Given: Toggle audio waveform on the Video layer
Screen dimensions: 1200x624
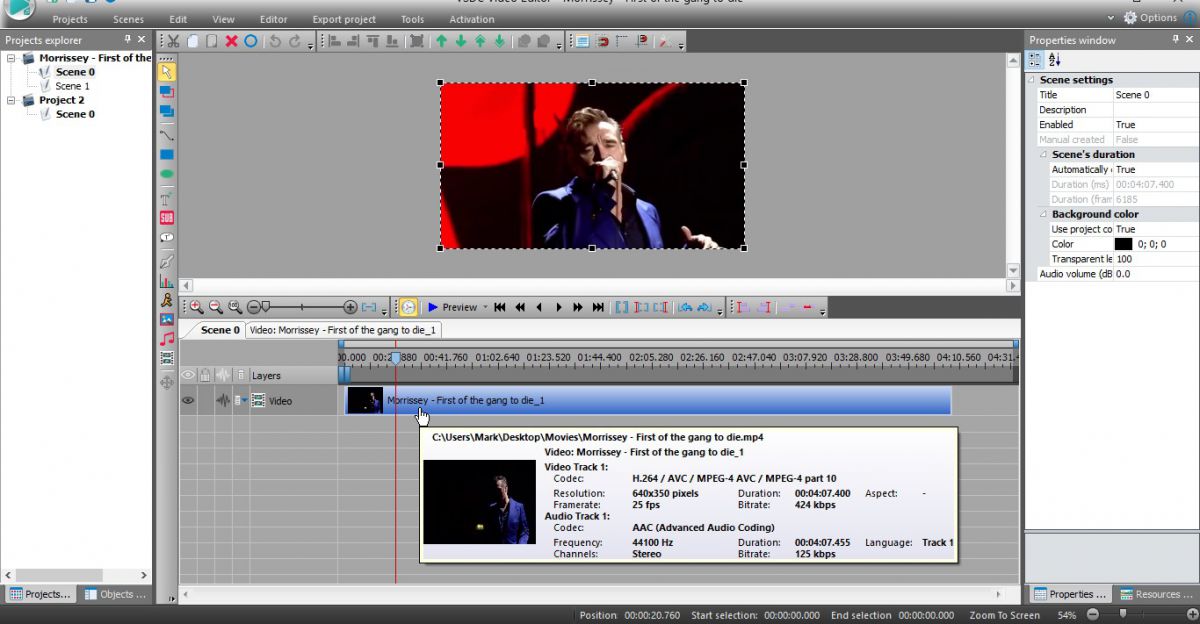Looking at the screenshot, I should (x=223, y=400).
